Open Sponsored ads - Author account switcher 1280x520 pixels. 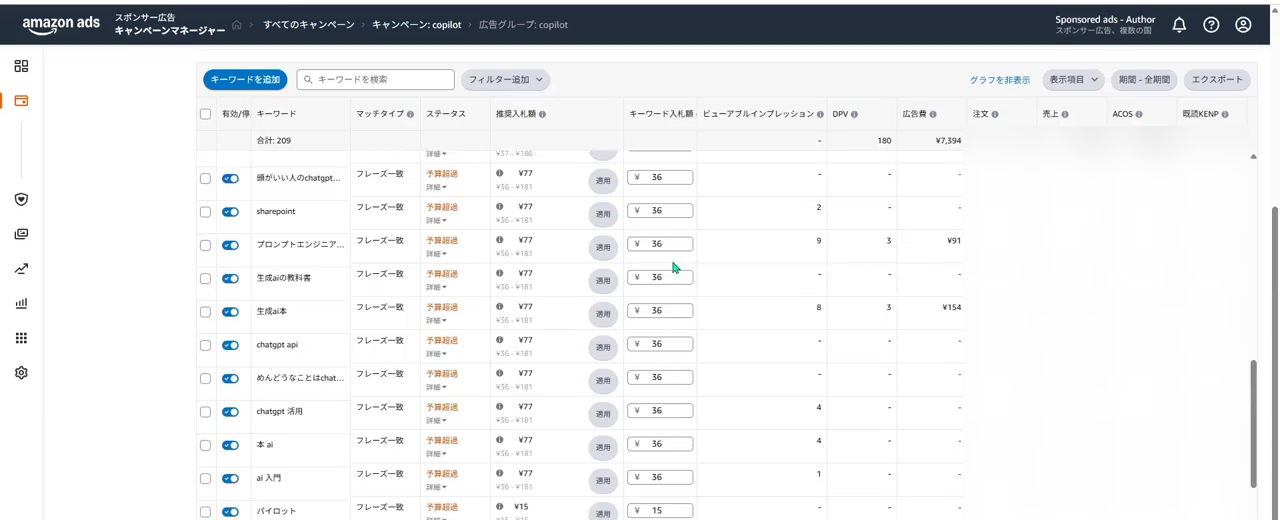point(1104,25)
